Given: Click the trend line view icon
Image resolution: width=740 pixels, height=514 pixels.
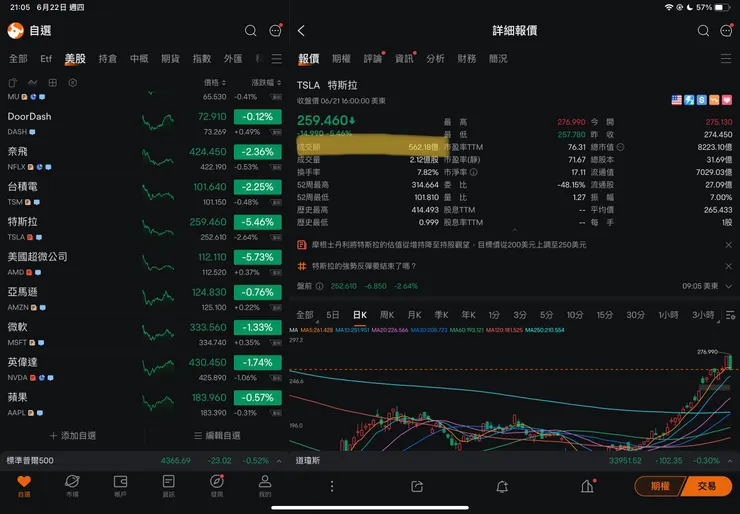Looking at the screenshot, I should pos(33,83).
